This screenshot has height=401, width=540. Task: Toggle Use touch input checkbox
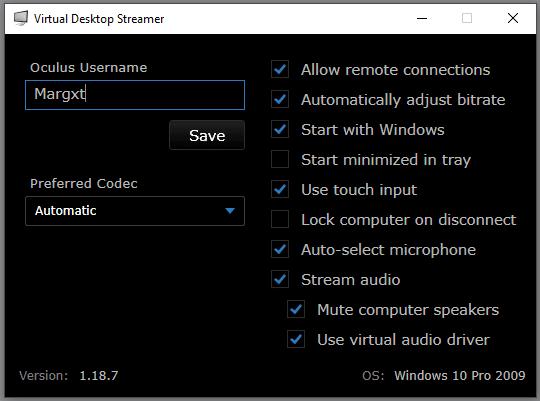[x=280, y=189]
